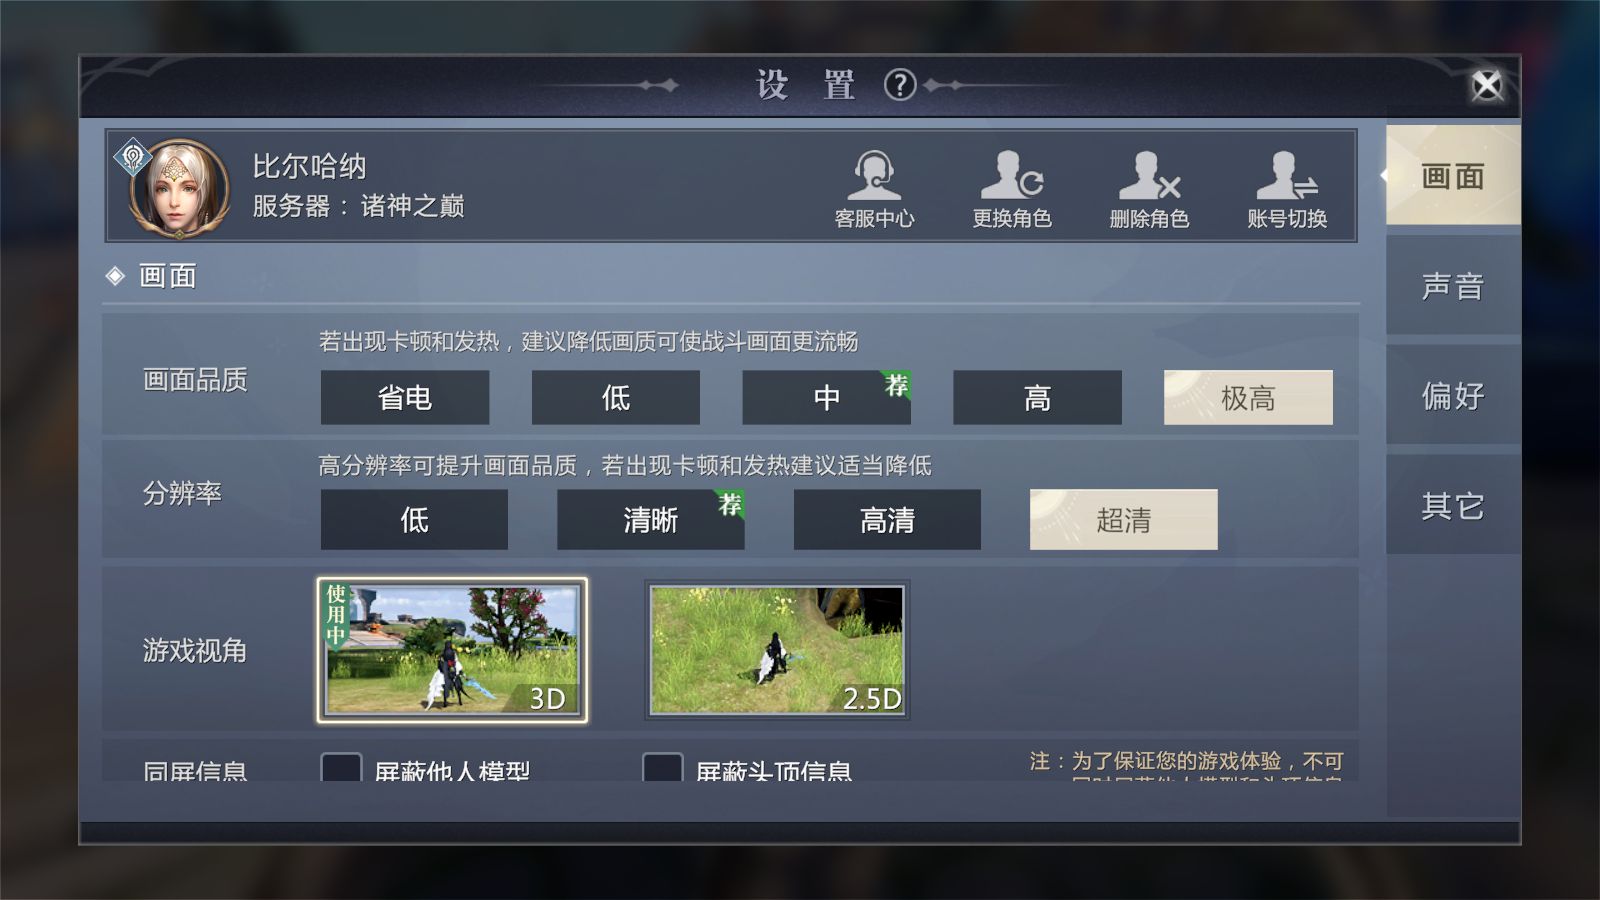Select 超清 ultra resolution option

click(1123, 519)
